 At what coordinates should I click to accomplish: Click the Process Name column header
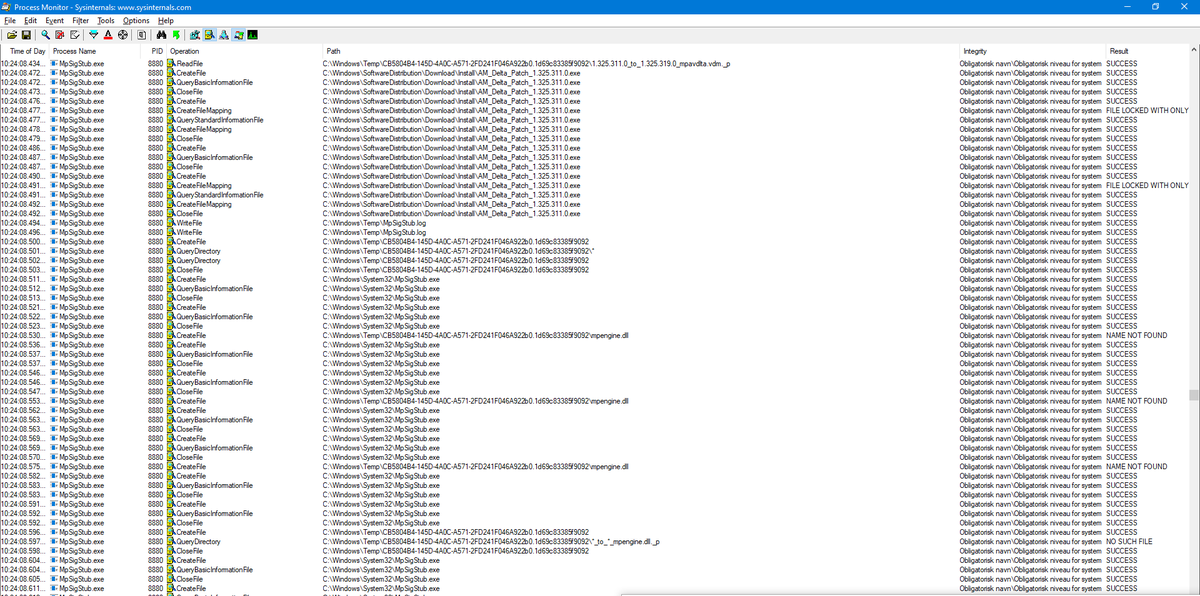pyautogui.click(x=97, y=51)
